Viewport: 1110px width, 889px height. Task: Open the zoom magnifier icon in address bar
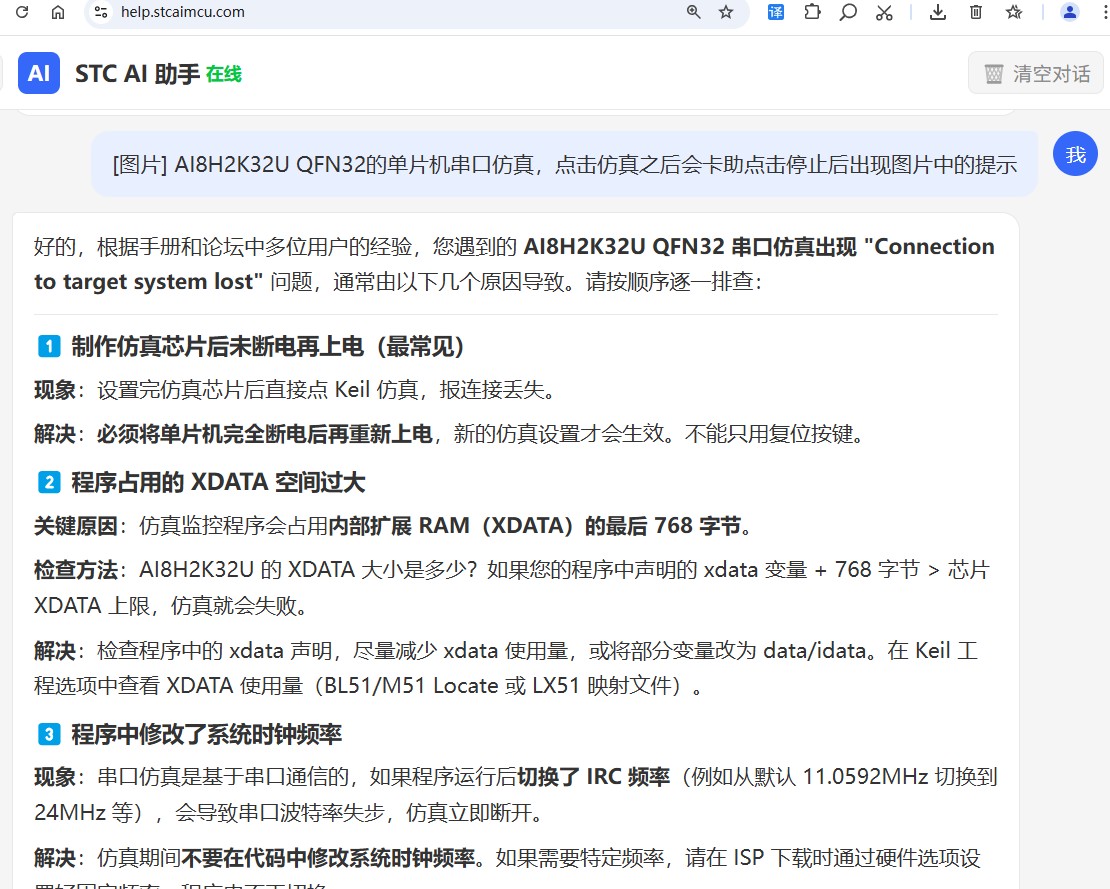point(694,12)
